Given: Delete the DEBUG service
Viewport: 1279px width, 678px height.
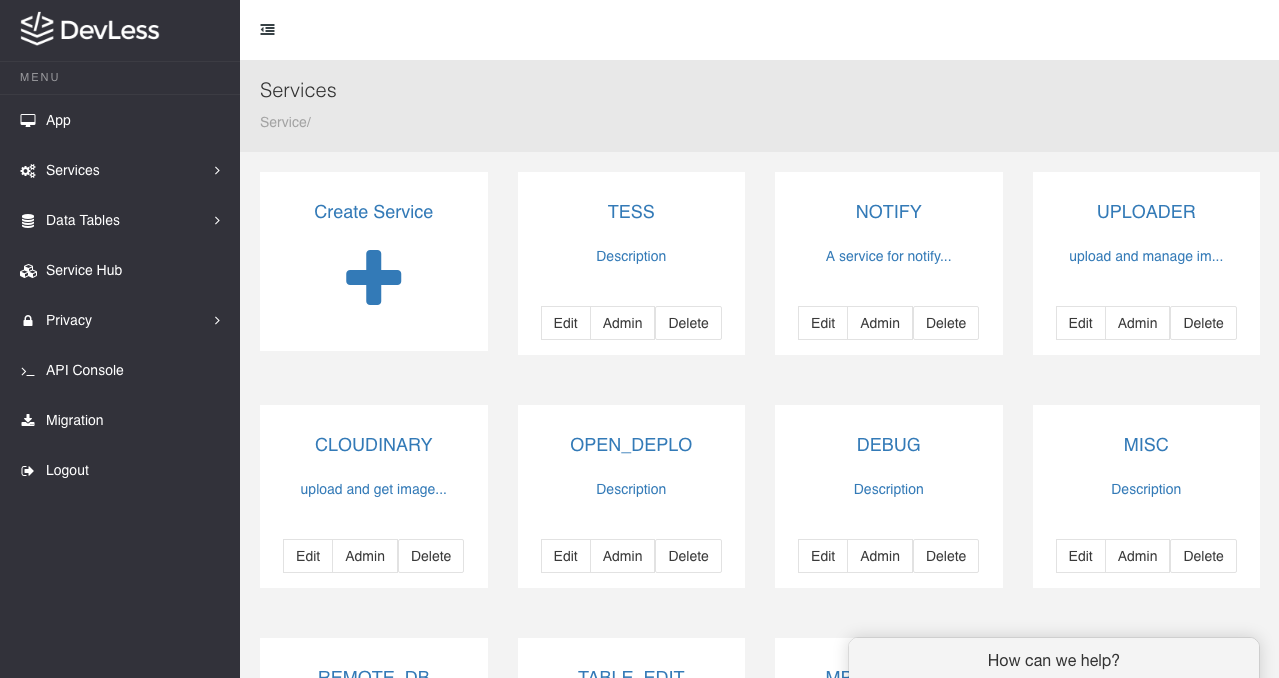Looking at the screenshot, I should pos(946,556).
